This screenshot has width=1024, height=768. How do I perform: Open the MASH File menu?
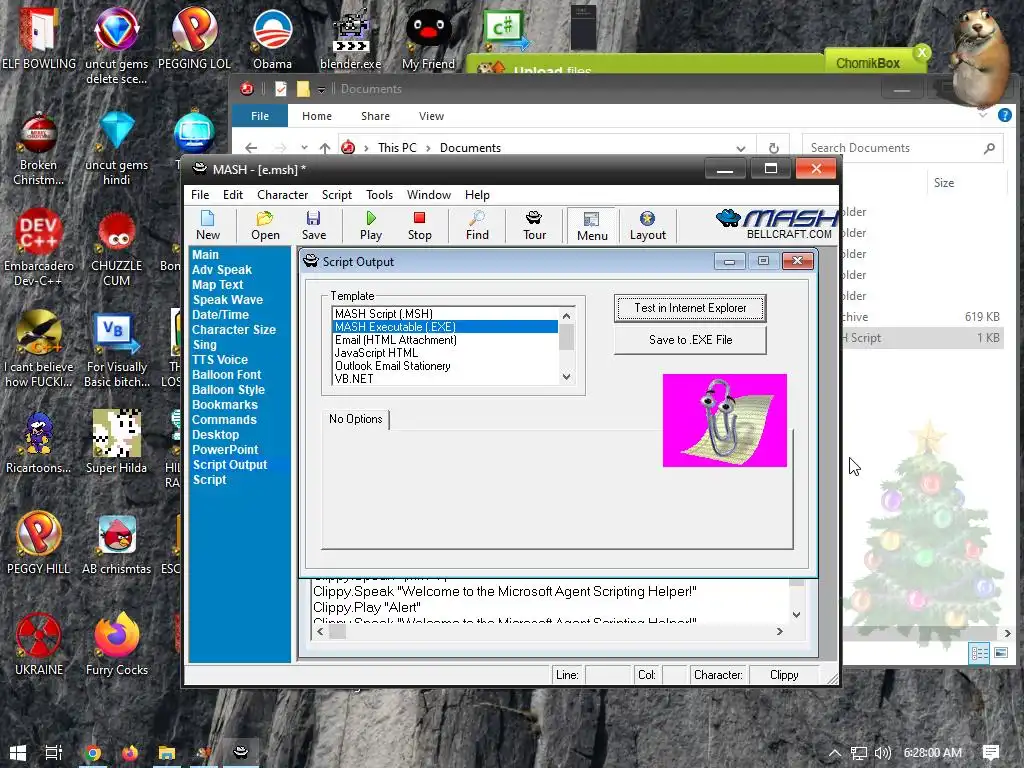pyautogui.click(x=200, y=195)
